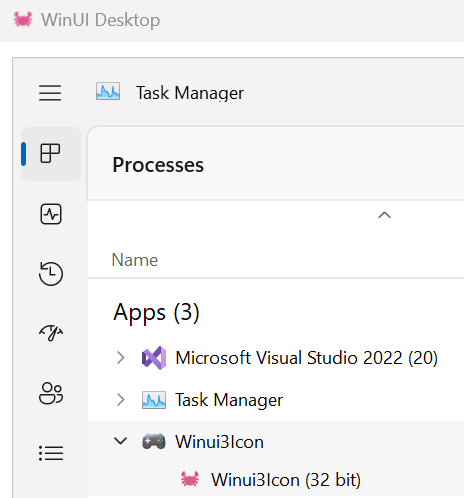
Task: Open the Startup apps sidebar icon
Action: click(51, 333)
